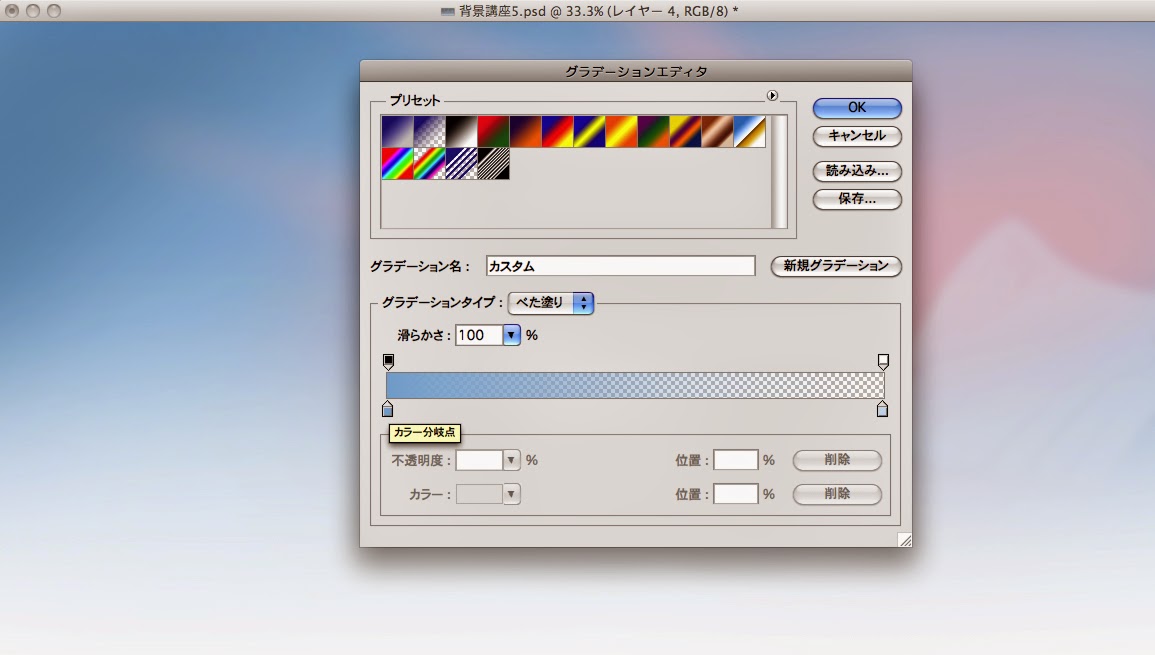Pick the chrome gradient preset

(750, 131)
